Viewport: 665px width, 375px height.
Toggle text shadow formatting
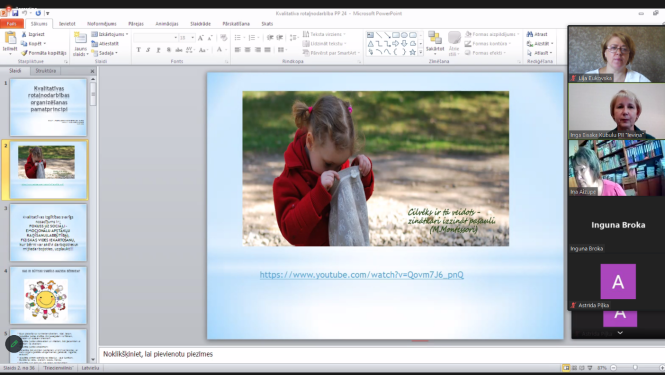click(168, 50)
